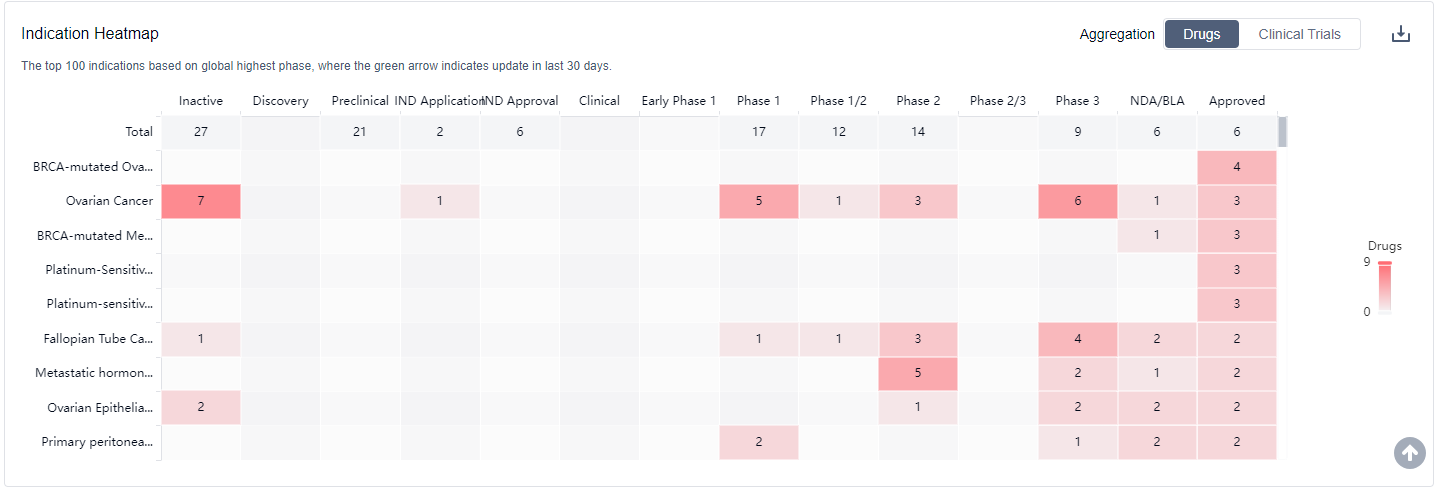The height and width of the screenshot is (489, 1438).
Task: Select the Ovarian Cancer row label
Action: point(109,201)
